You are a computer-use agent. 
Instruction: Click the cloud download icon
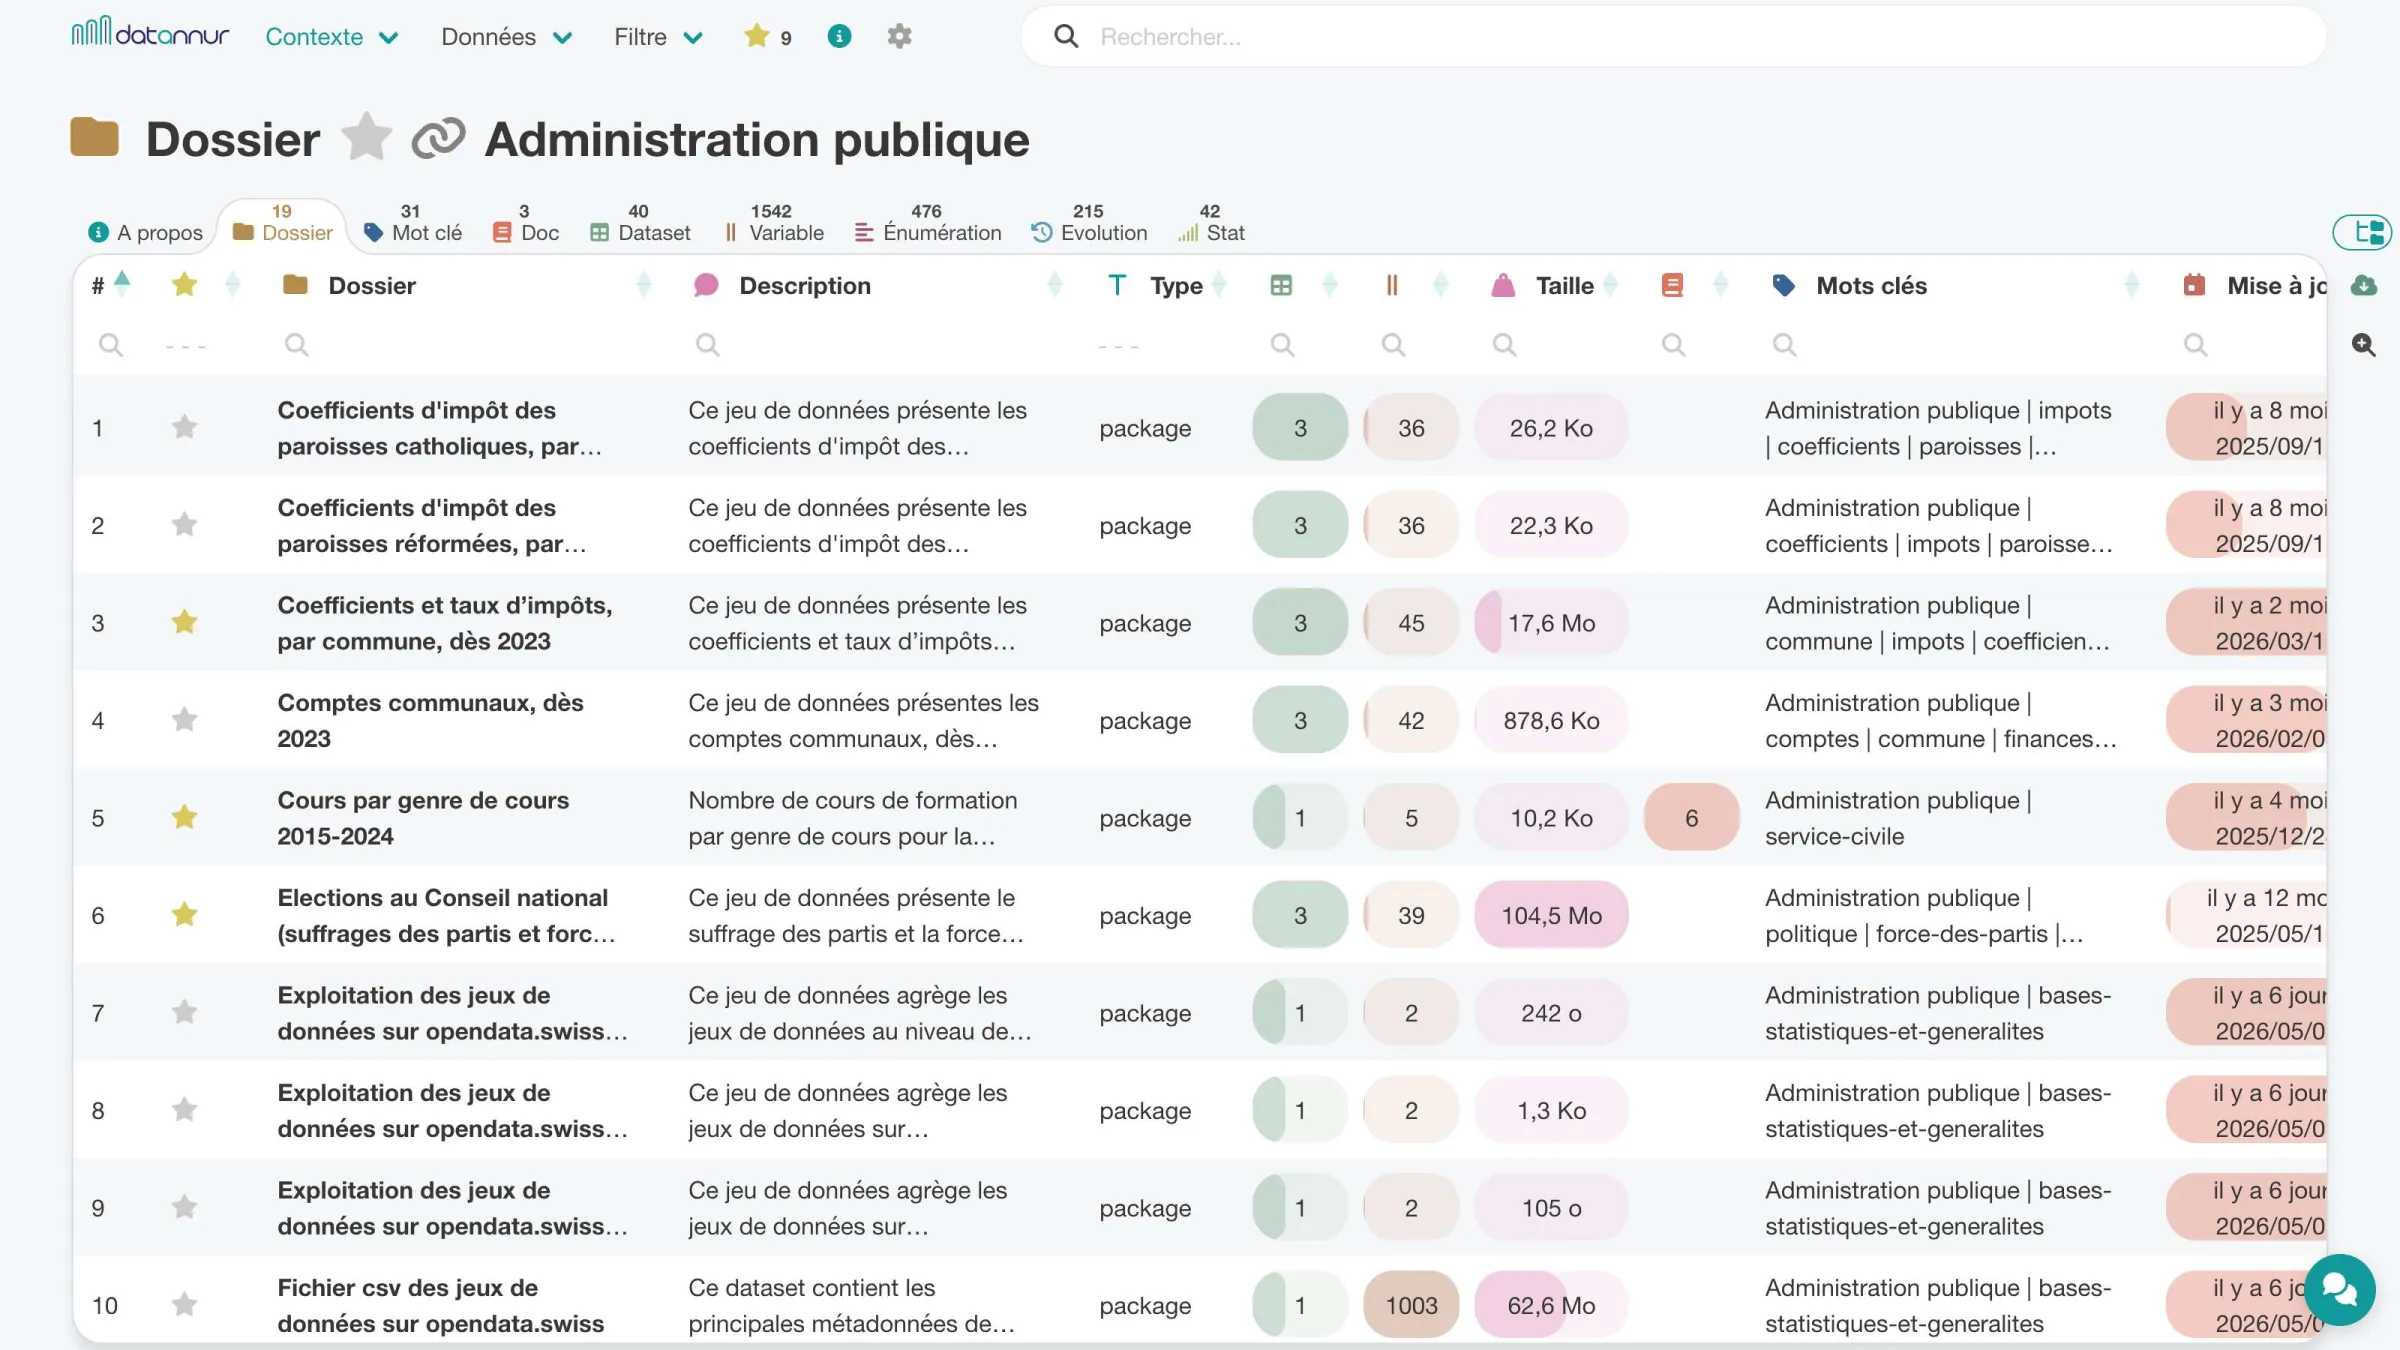[x=2364, y=286]
